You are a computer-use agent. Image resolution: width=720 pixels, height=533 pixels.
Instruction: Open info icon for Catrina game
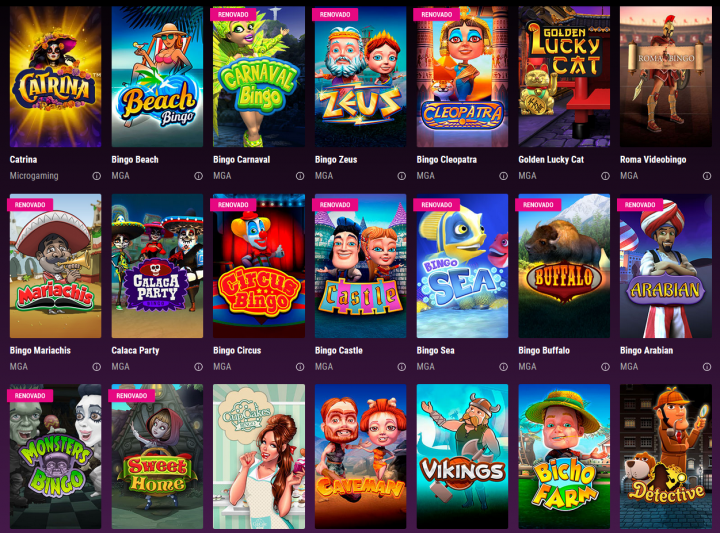(x=96, y=176)
